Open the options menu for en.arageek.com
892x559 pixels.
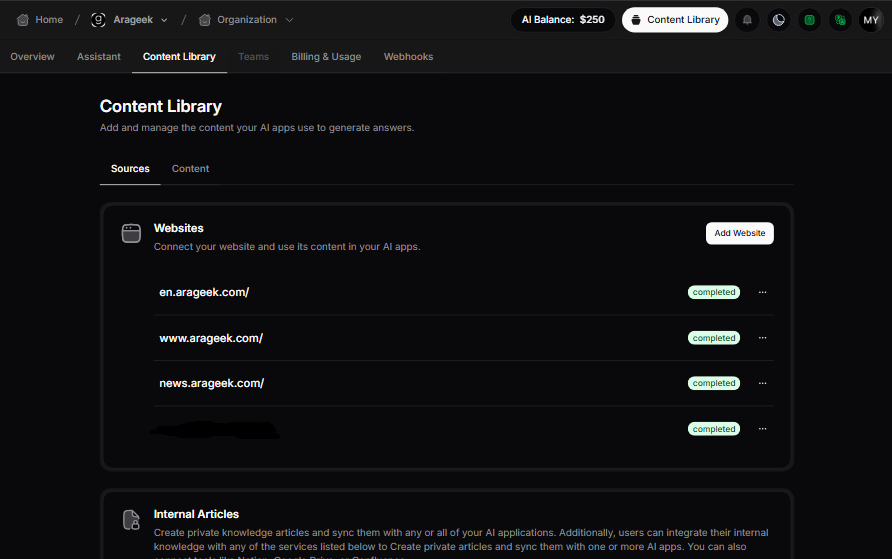coord(762,292)
